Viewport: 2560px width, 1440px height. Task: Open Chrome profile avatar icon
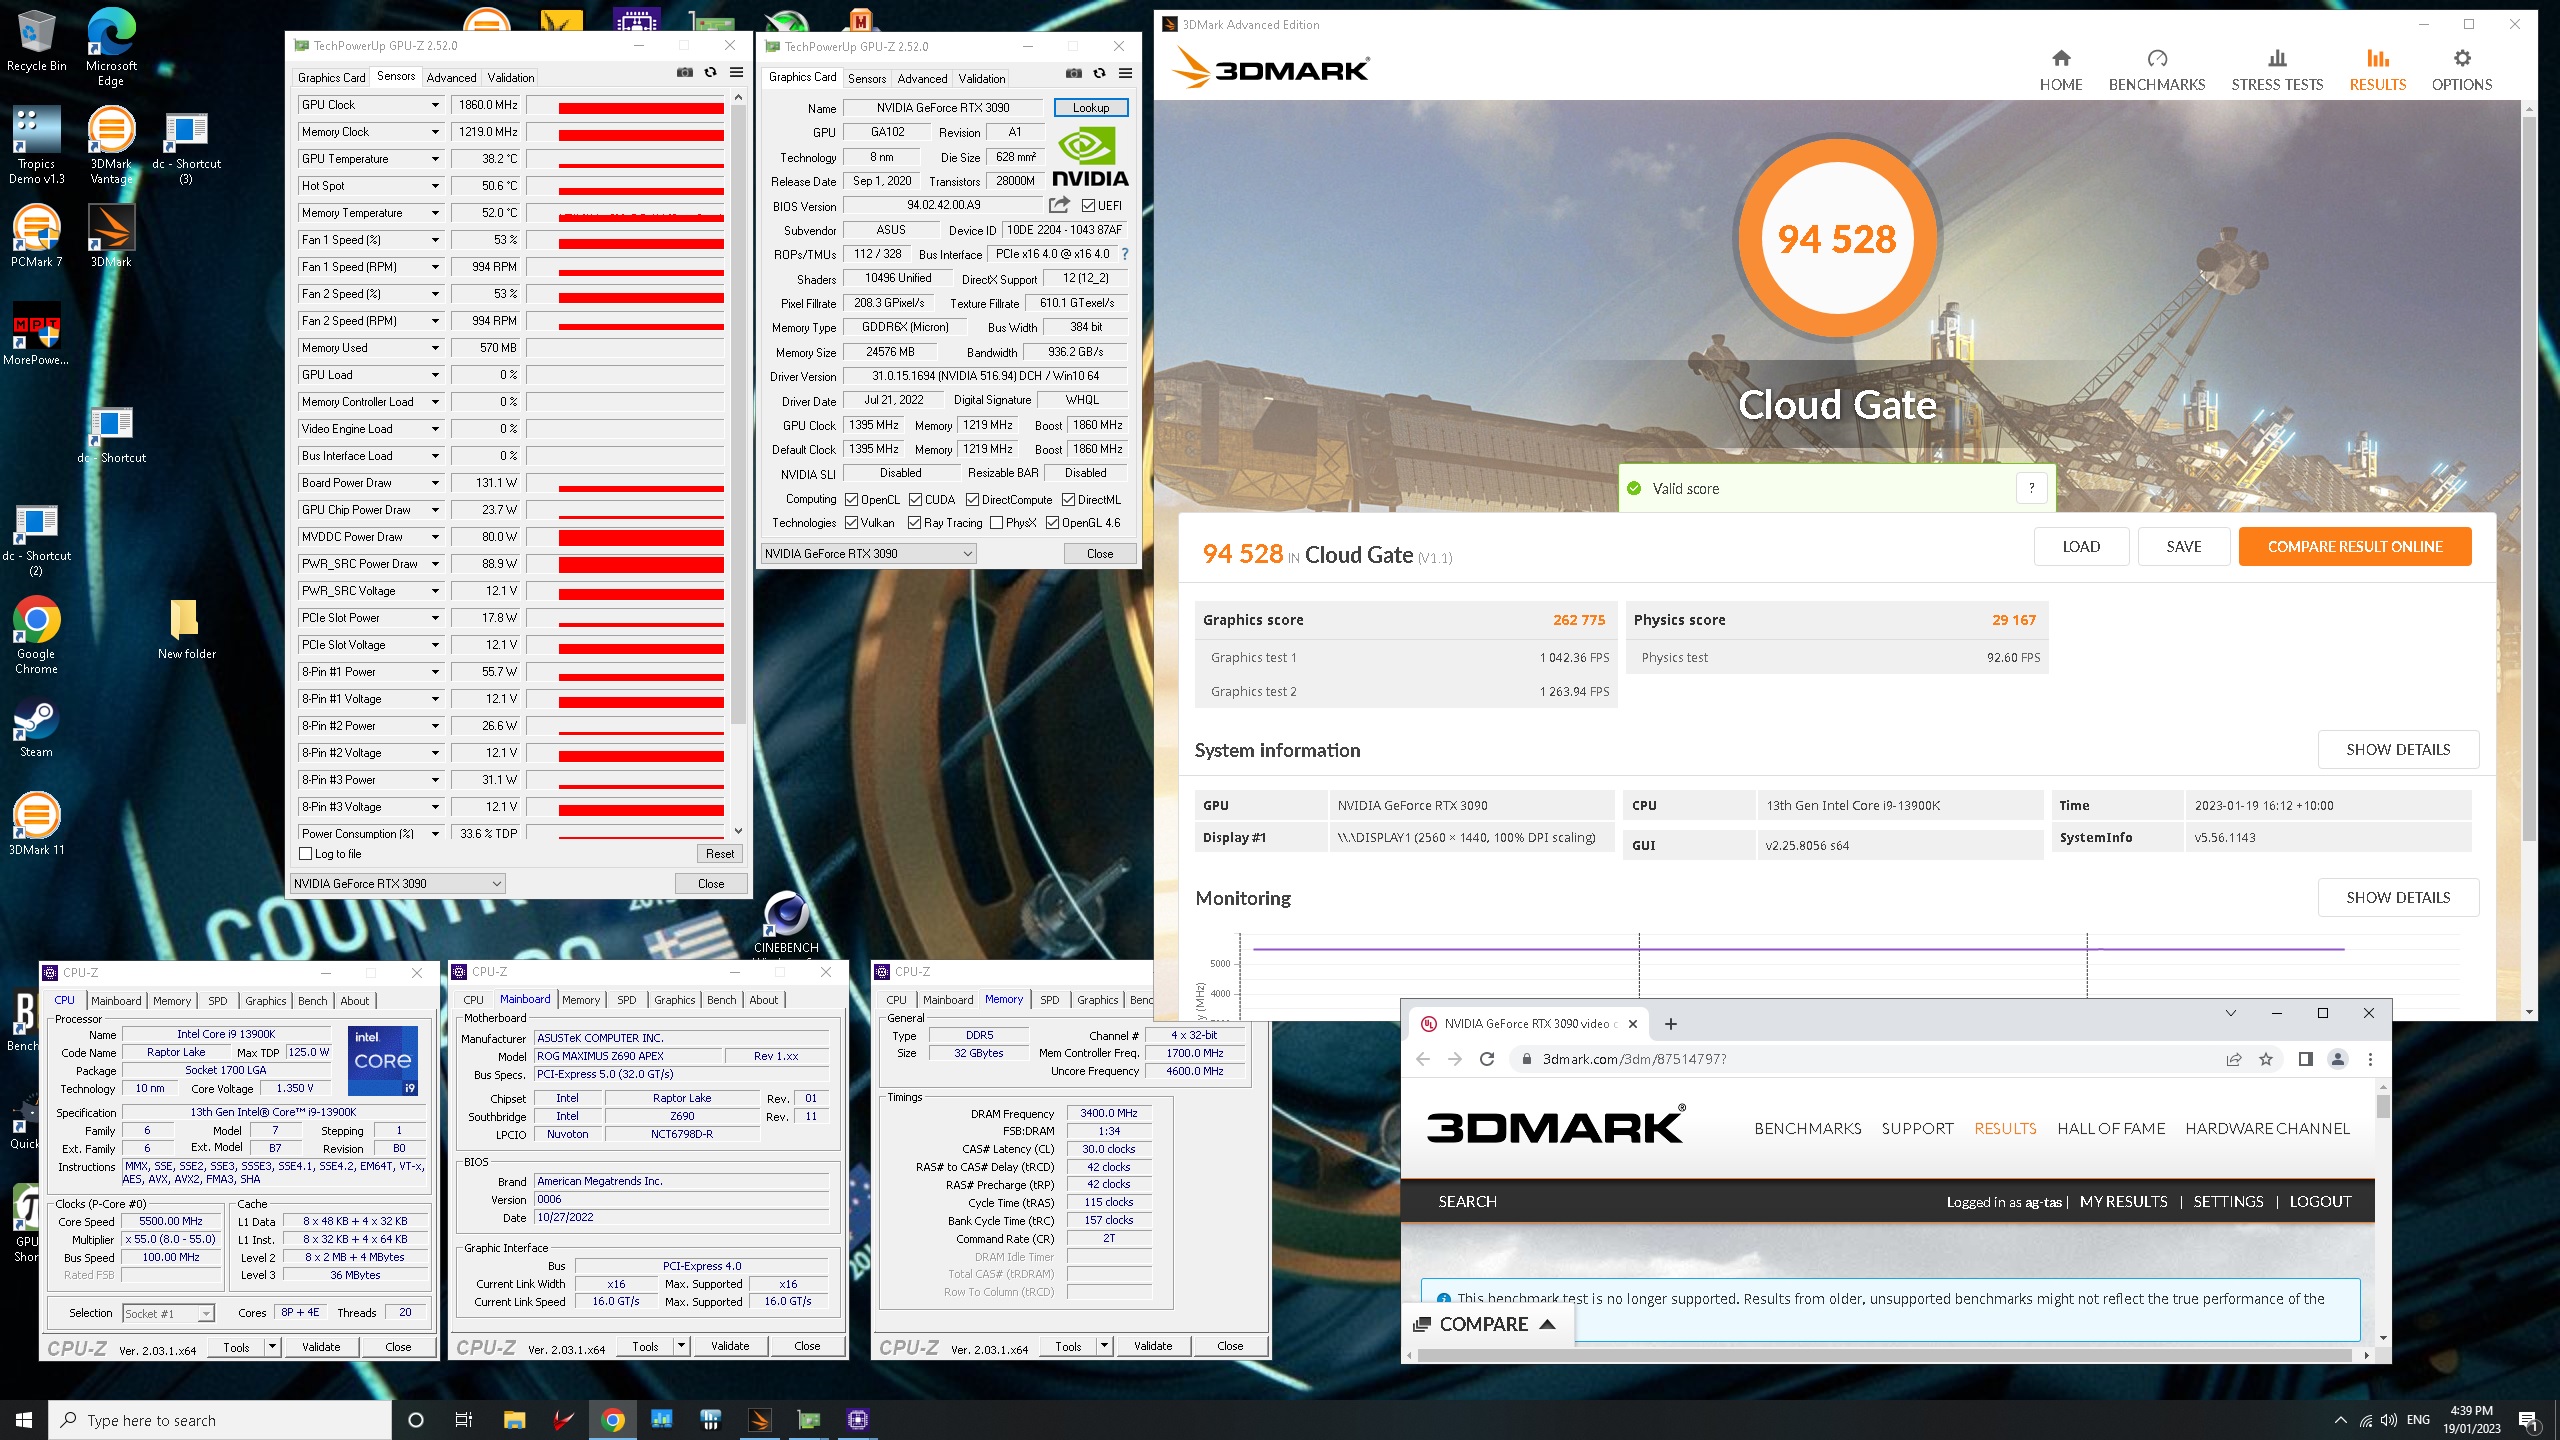coord(2338,1059)
